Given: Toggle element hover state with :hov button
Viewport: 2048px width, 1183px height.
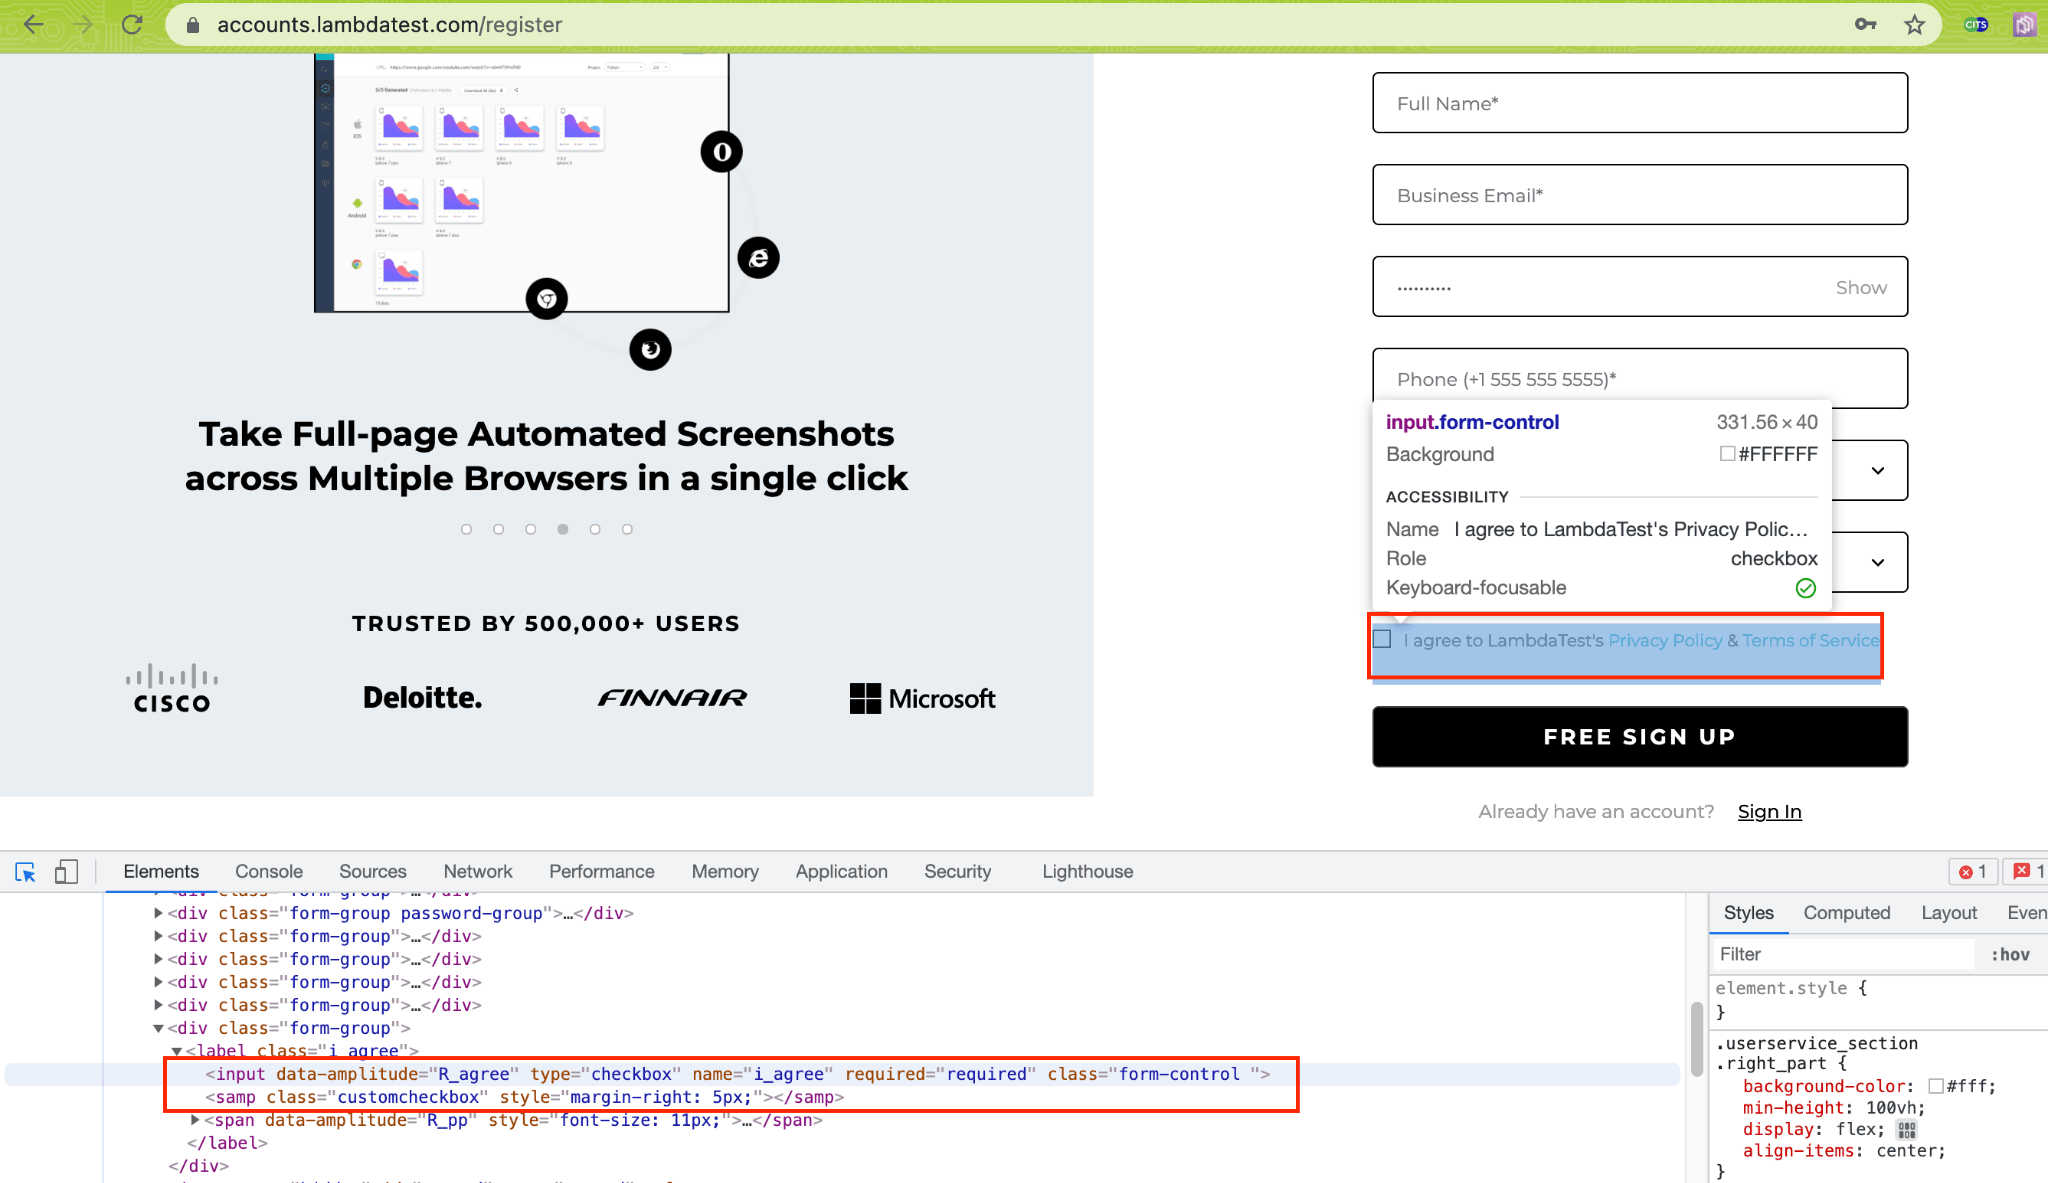Looking at the screenshot, I should (2011, 954).
